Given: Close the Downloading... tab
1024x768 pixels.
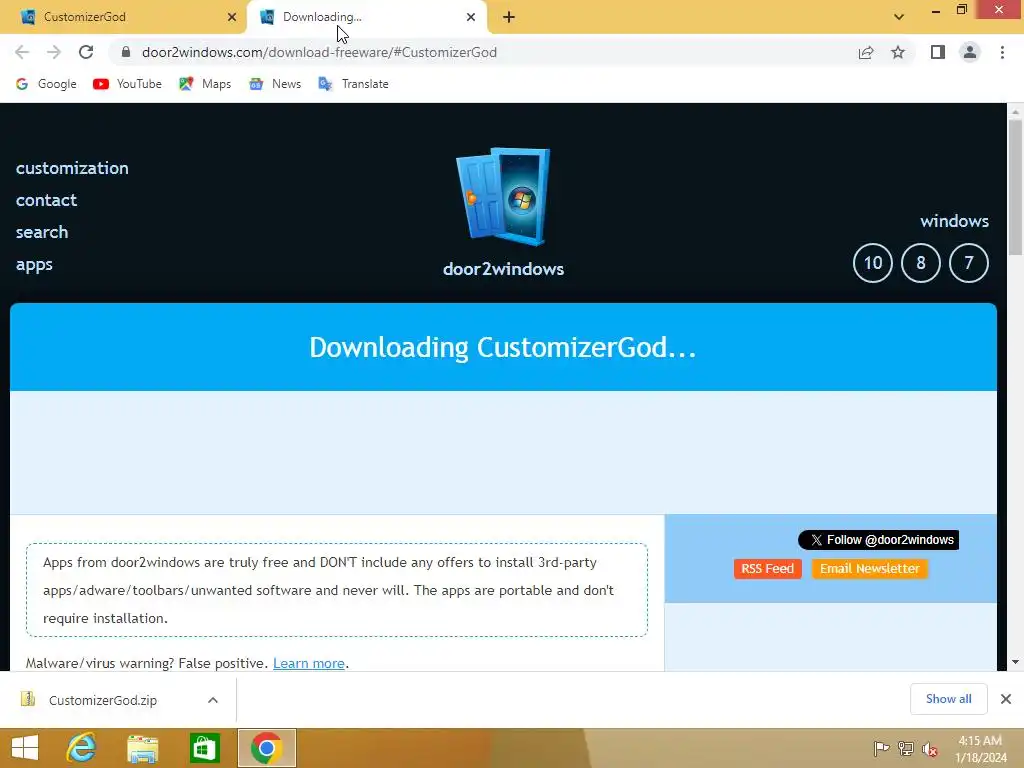Looking at the screenshot, I should [471, 17].
